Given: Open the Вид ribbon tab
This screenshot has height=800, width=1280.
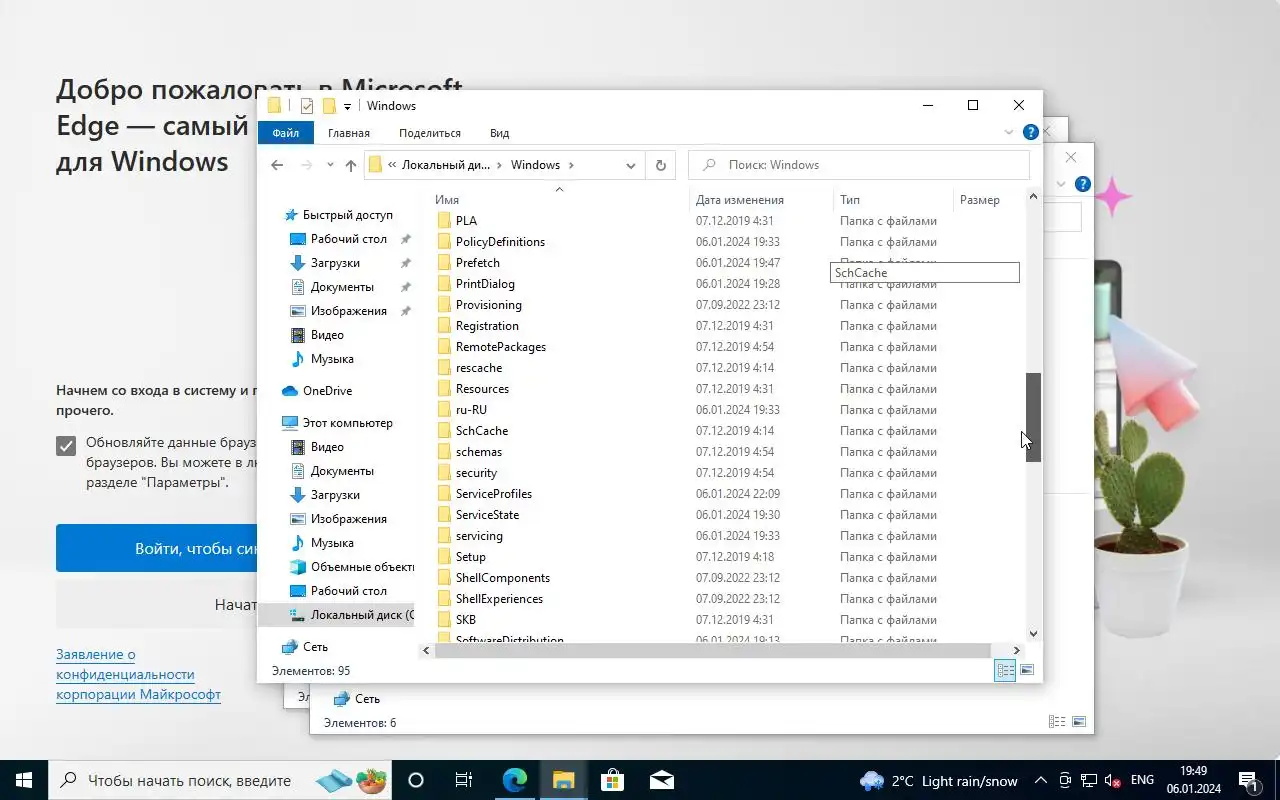Looking at the screenshot, I should 500,133.
